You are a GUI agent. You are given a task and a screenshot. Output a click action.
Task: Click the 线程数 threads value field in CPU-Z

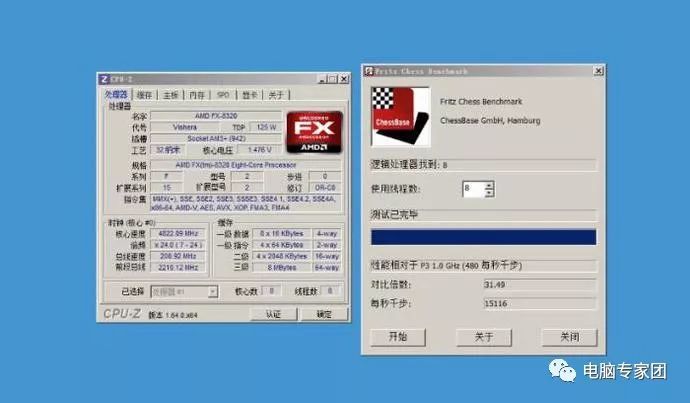[330, 291]
